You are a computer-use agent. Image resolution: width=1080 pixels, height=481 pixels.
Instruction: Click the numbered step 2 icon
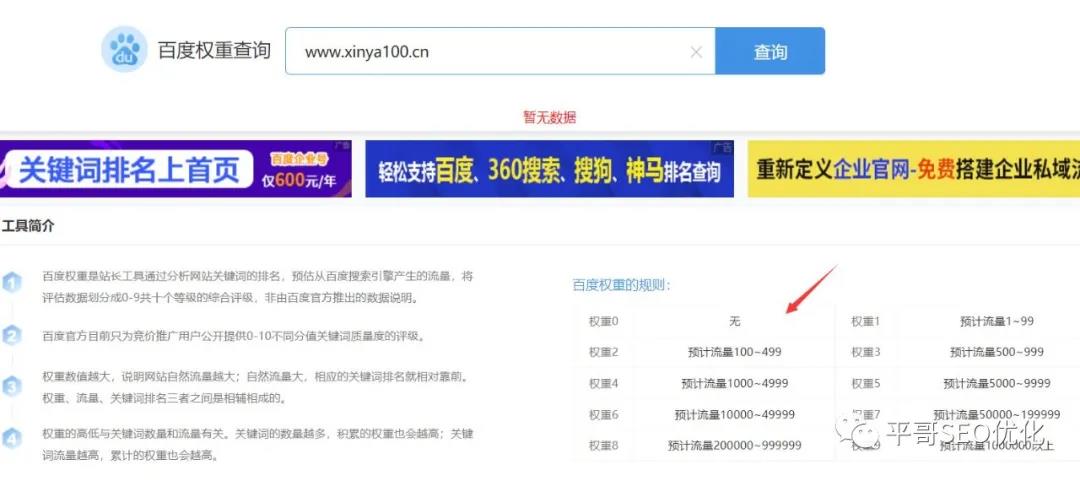(12, 335)
